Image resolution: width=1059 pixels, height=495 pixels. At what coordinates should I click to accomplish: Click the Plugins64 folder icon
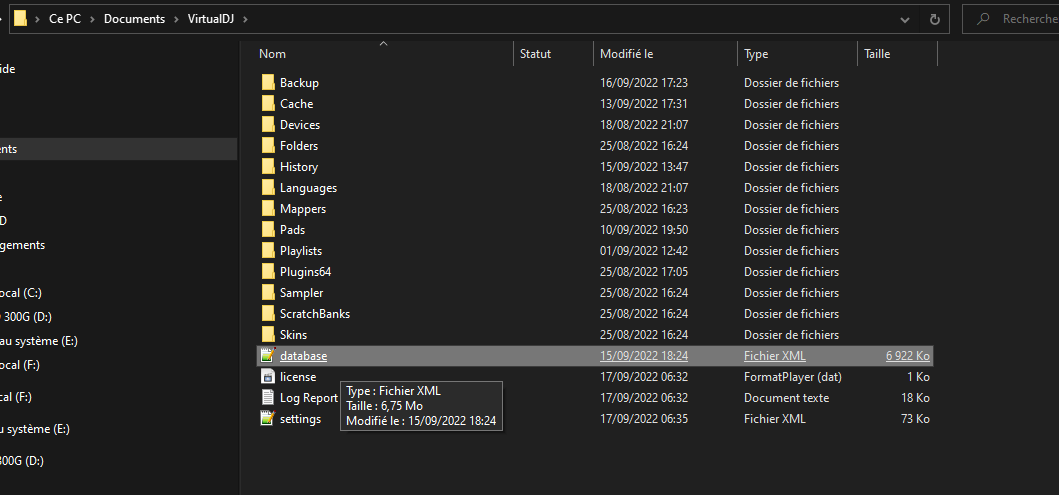pos(268,271)
